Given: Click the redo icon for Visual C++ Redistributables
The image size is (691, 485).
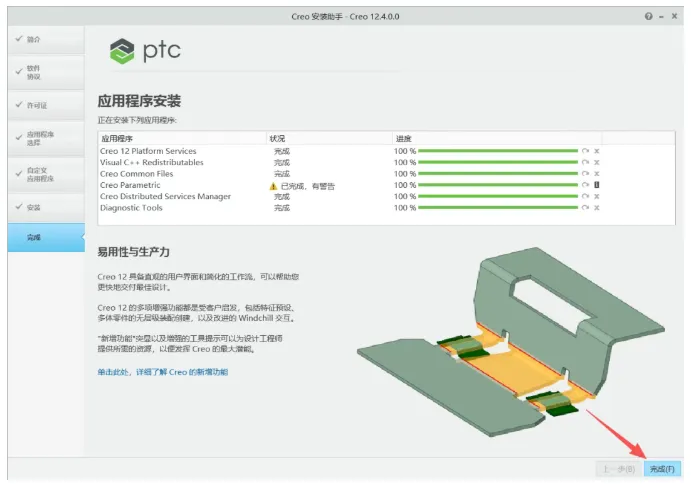Looking at the screenshot, I should pos(585,163).
